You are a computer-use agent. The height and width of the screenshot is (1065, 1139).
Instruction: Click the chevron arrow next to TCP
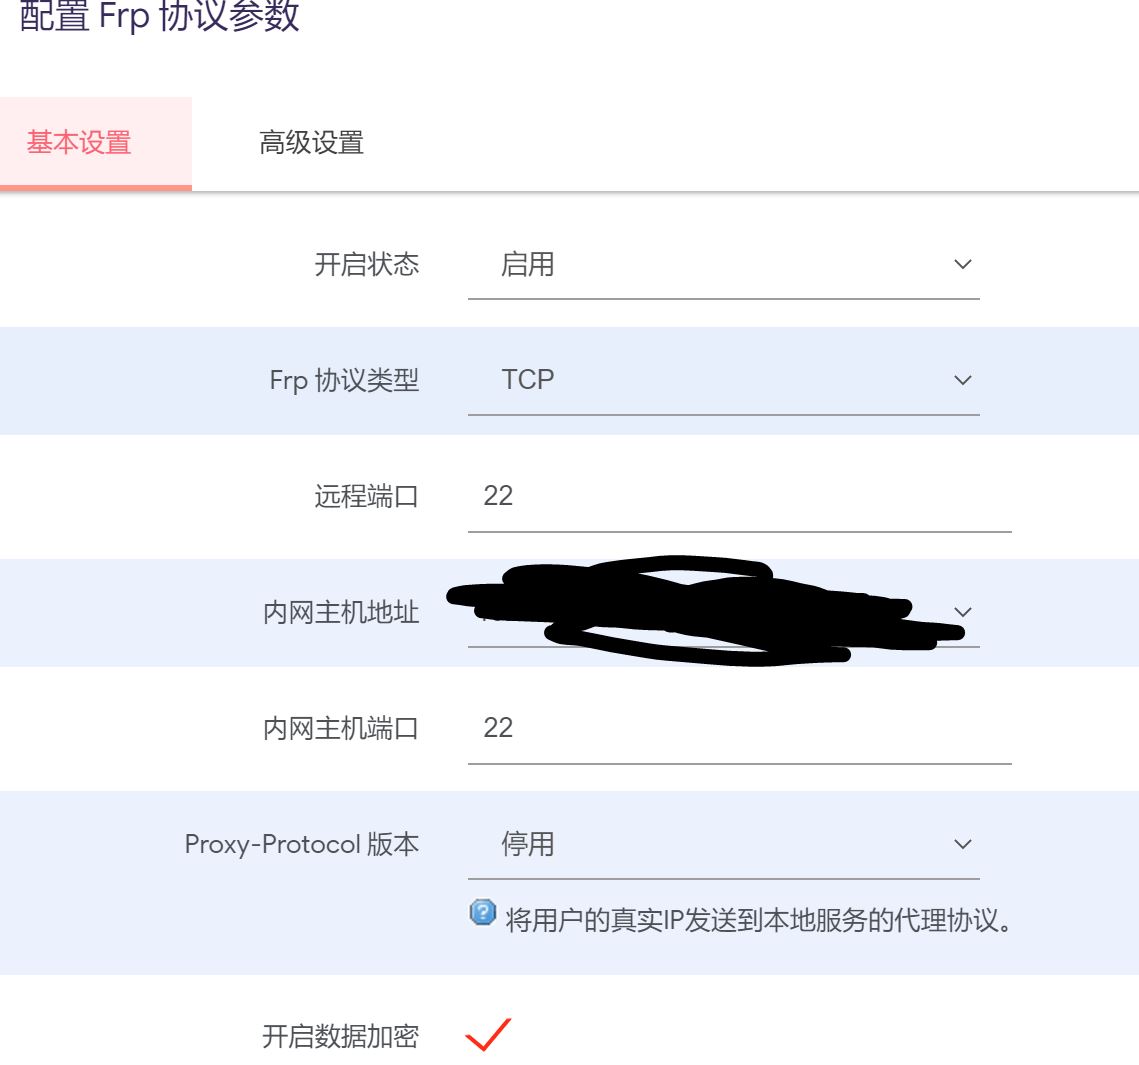(x=962, y=380)
